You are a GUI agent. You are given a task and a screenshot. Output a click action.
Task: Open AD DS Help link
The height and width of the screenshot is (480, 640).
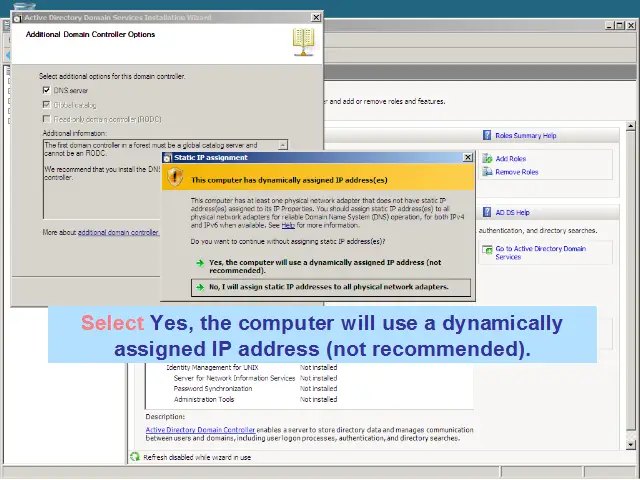coord(512,213)
